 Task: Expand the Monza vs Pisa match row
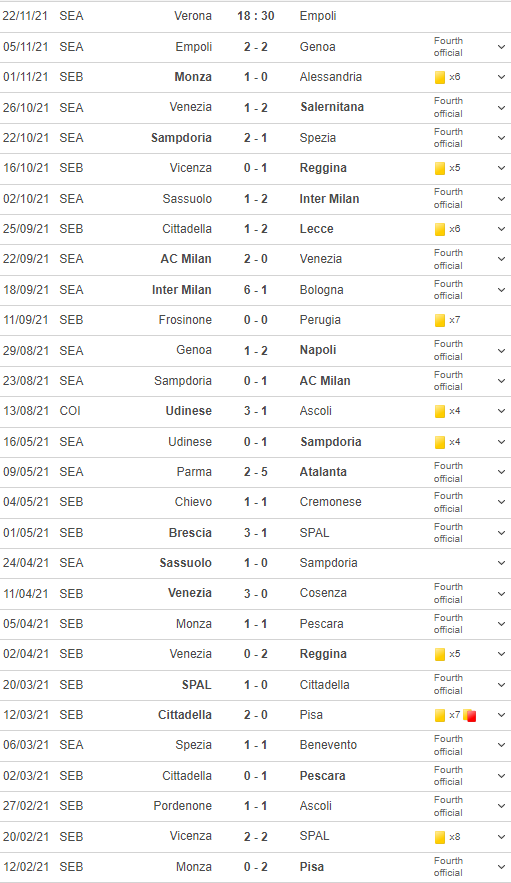click(x=501, y=867)
